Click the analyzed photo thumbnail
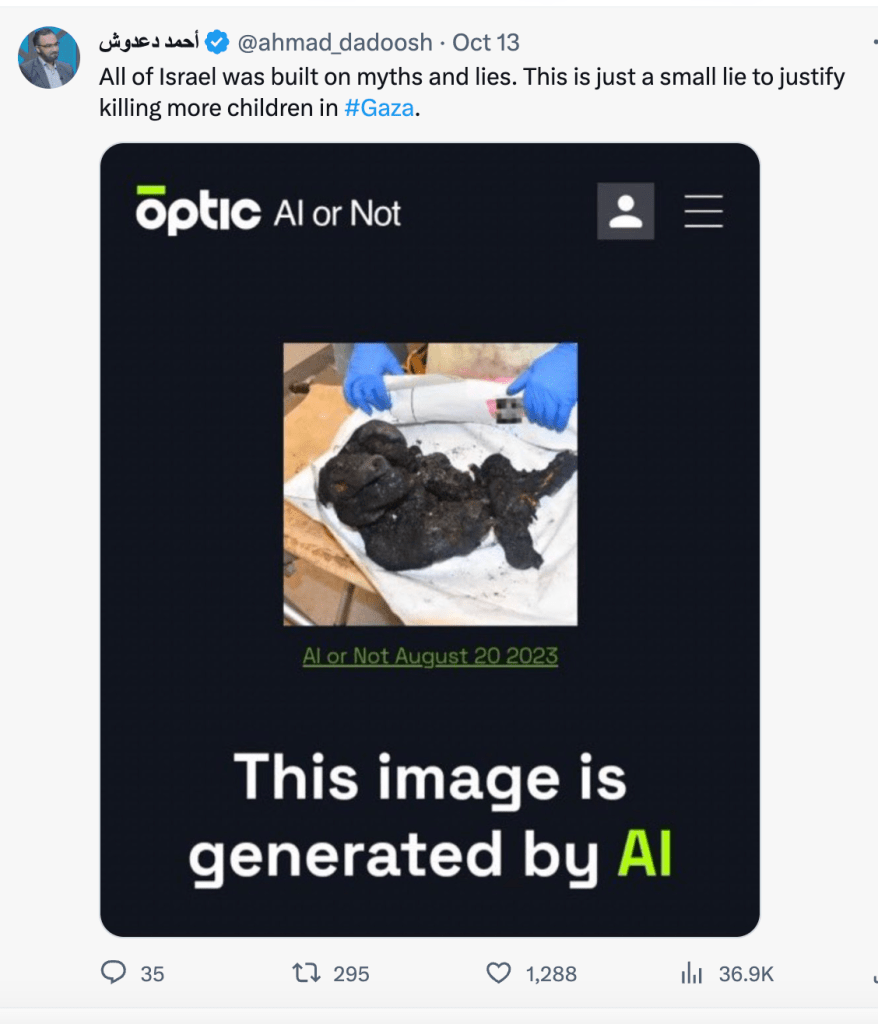The width and height of the screenshot is (878, 1024). tap(430, 484)
